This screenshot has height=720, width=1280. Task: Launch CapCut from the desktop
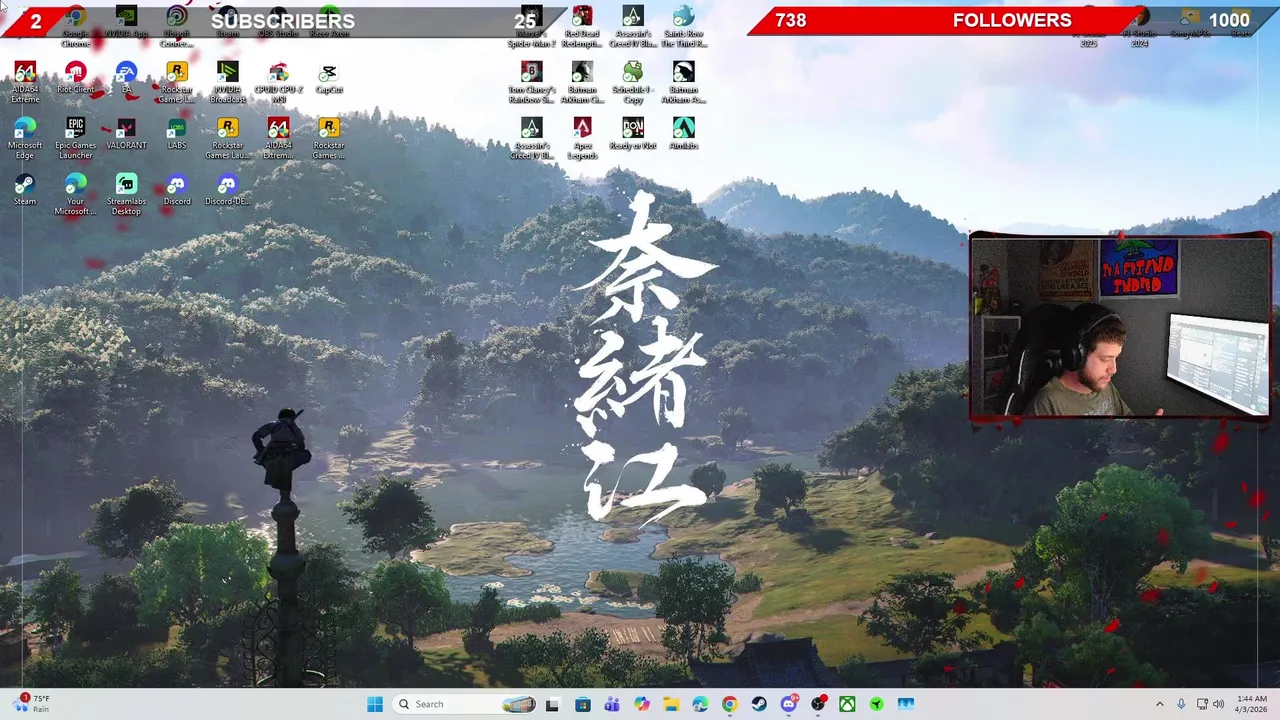click(329, 78)
